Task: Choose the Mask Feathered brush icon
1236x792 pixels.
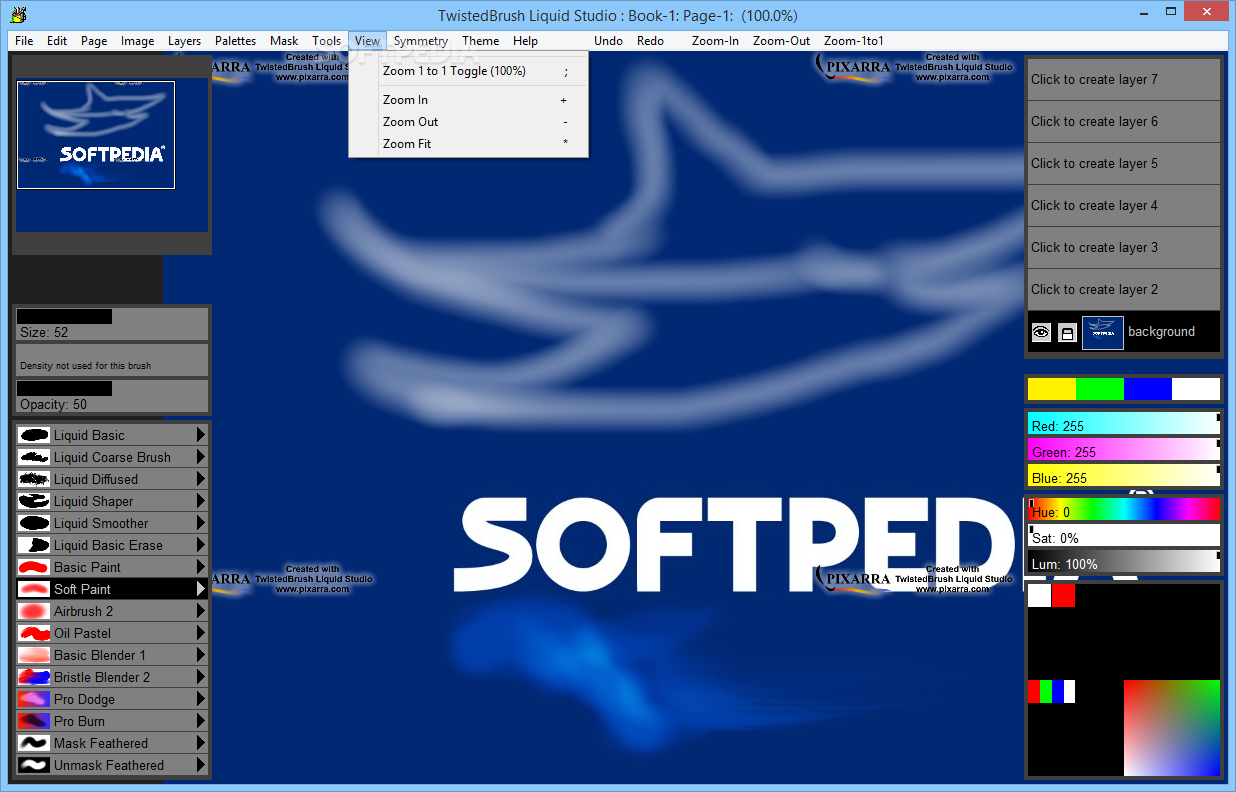Action: 34,743
